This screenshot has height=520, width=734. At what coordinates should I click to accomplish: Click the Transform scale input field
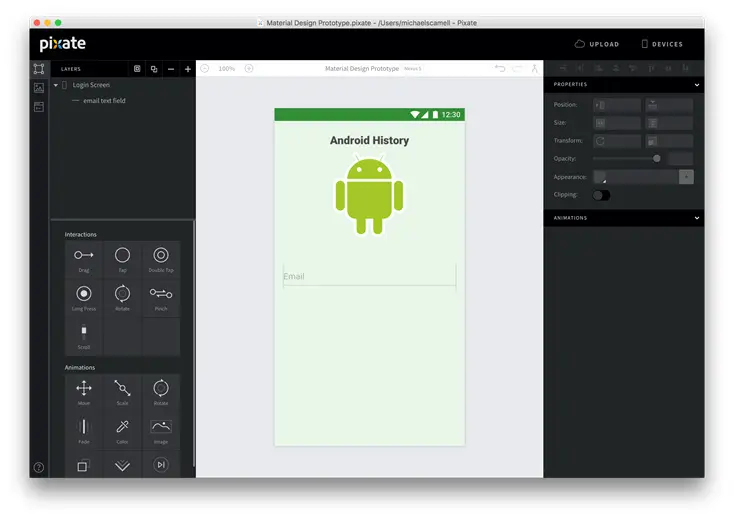(x=669, y=141)
